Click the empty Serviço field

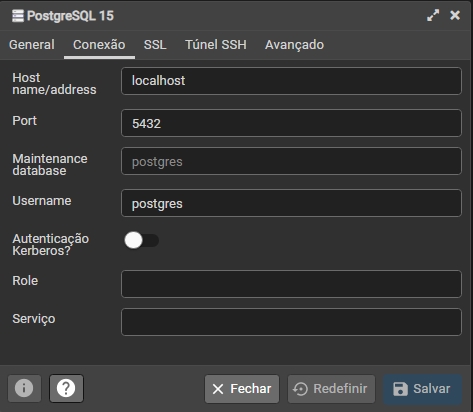tap(291, 322)
